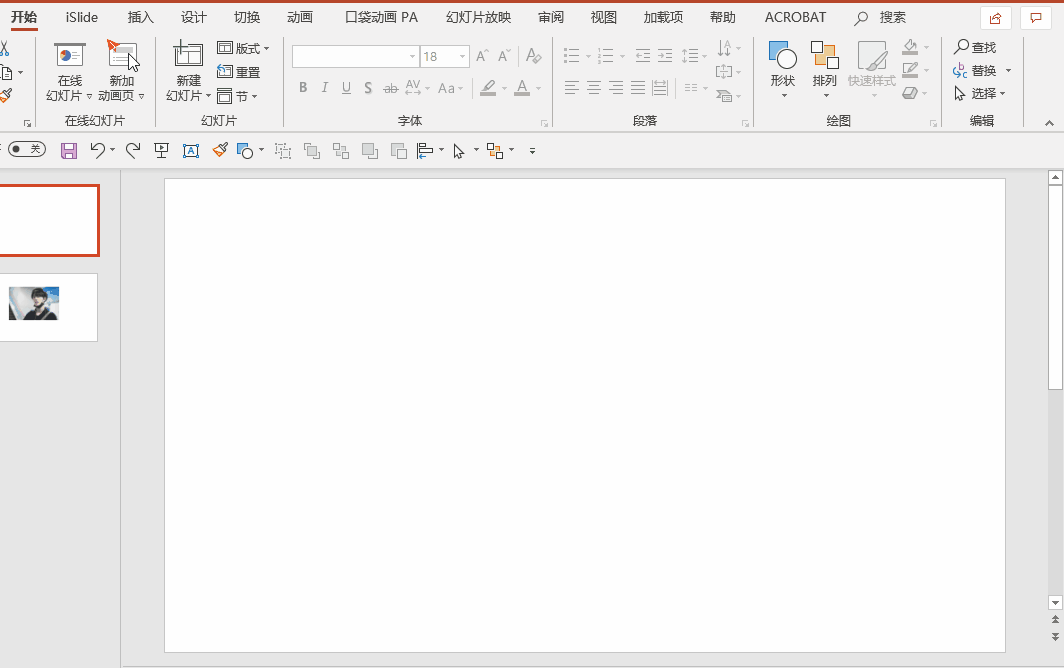Viewport: 1064px width, 668px height.
Task: Toggle the 关 autosave switch
Action: pos(27,149)
